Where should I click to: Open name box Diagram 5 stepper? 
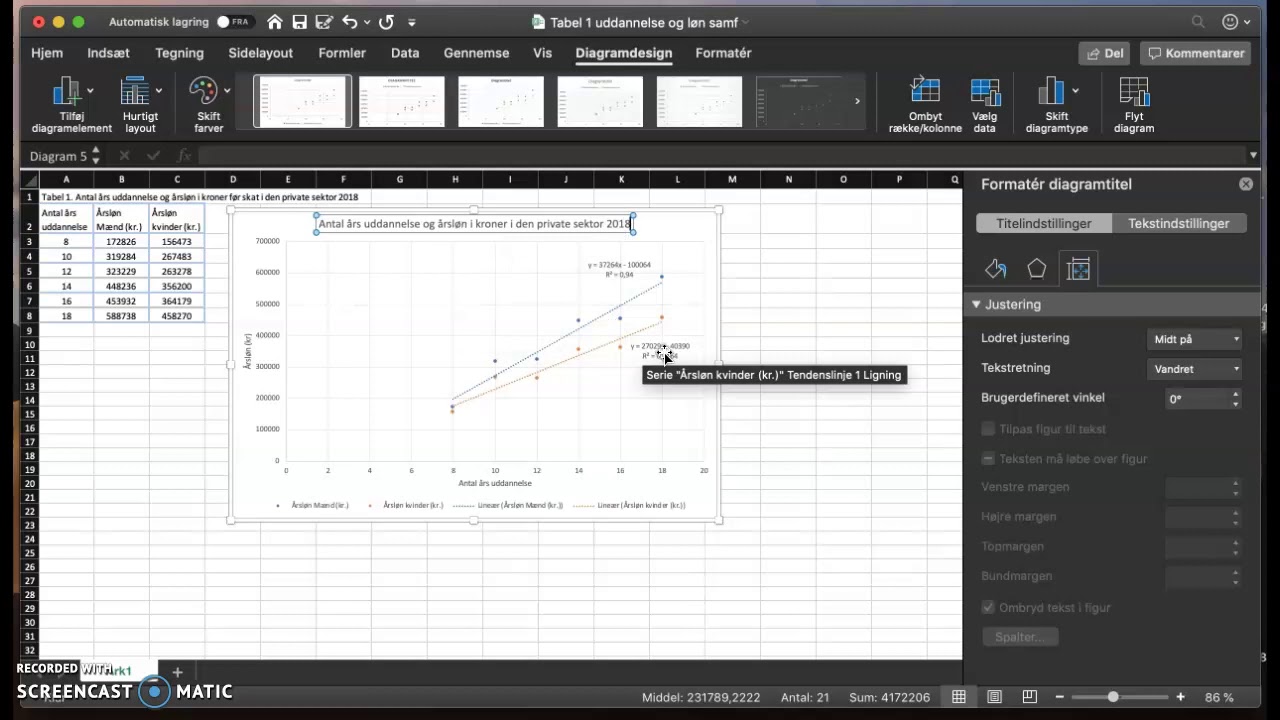point(96,156)
